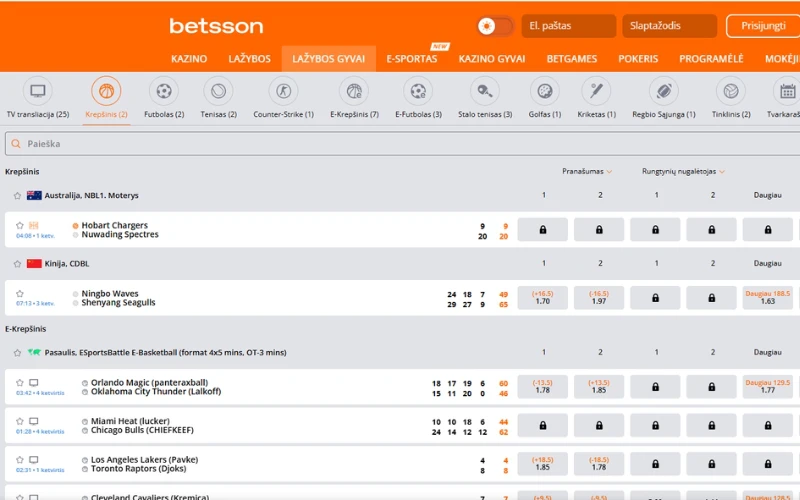Screen dimensions: 800x500
Task: Open the Pranašumas market dropdown
Action: [x=587, y=171]
